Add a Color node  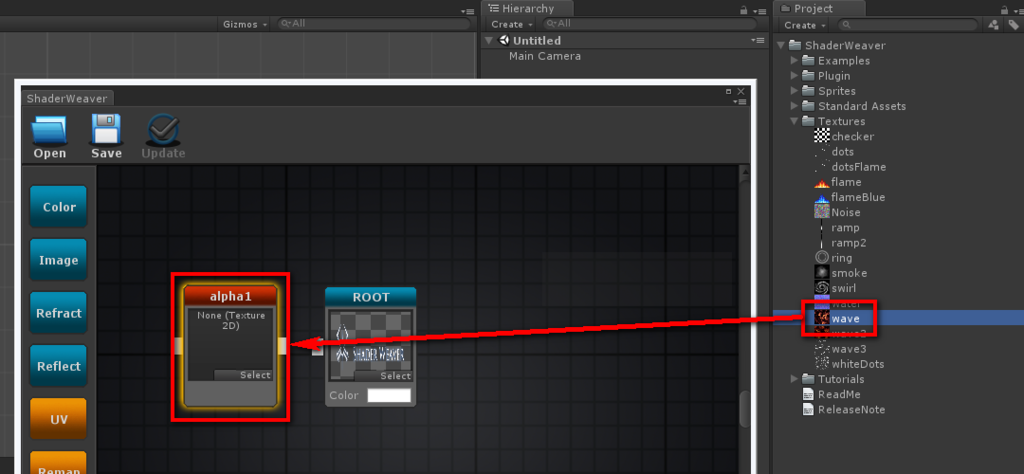point(59,207)
